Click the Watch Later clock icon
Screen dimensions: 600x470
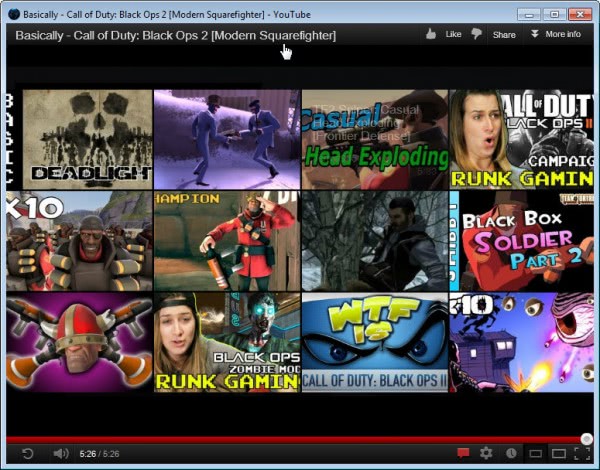[511, 454]
